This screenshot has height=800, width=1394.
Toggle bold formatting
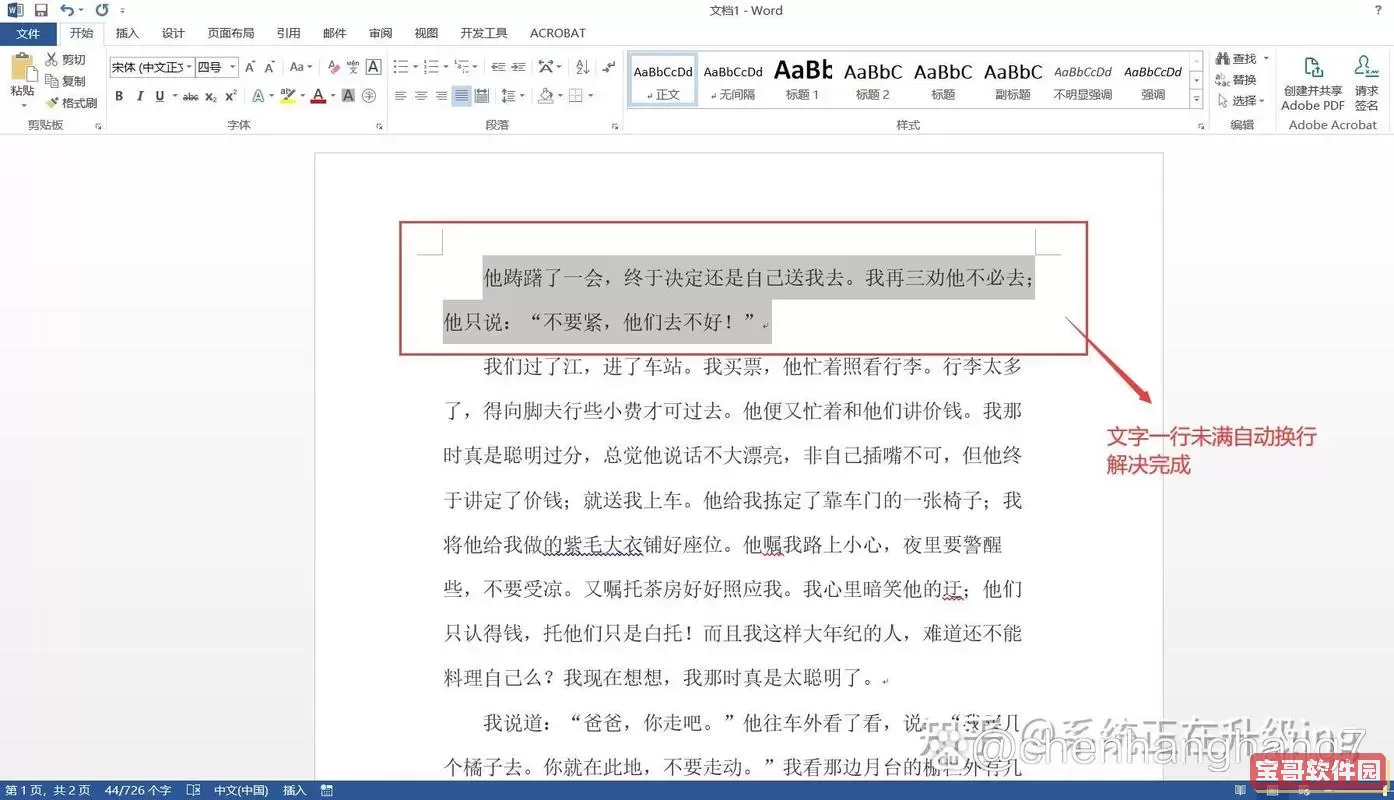[119, 96]
